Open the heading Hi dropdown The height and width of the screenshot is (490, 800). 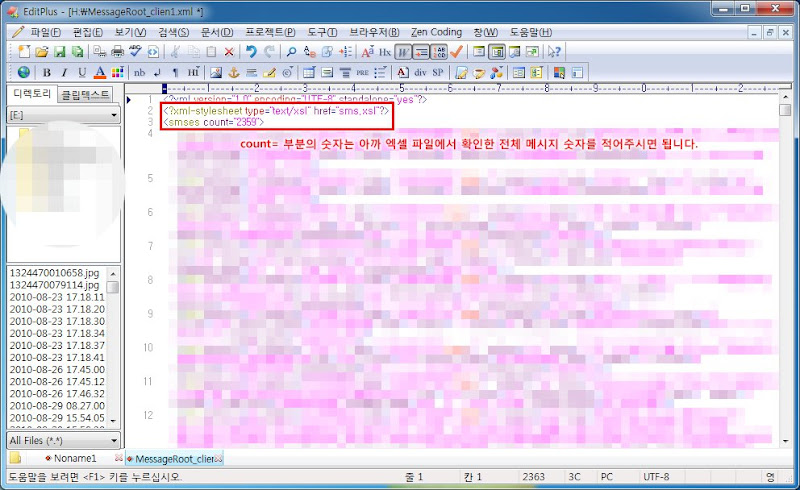[x=193, y=72]
